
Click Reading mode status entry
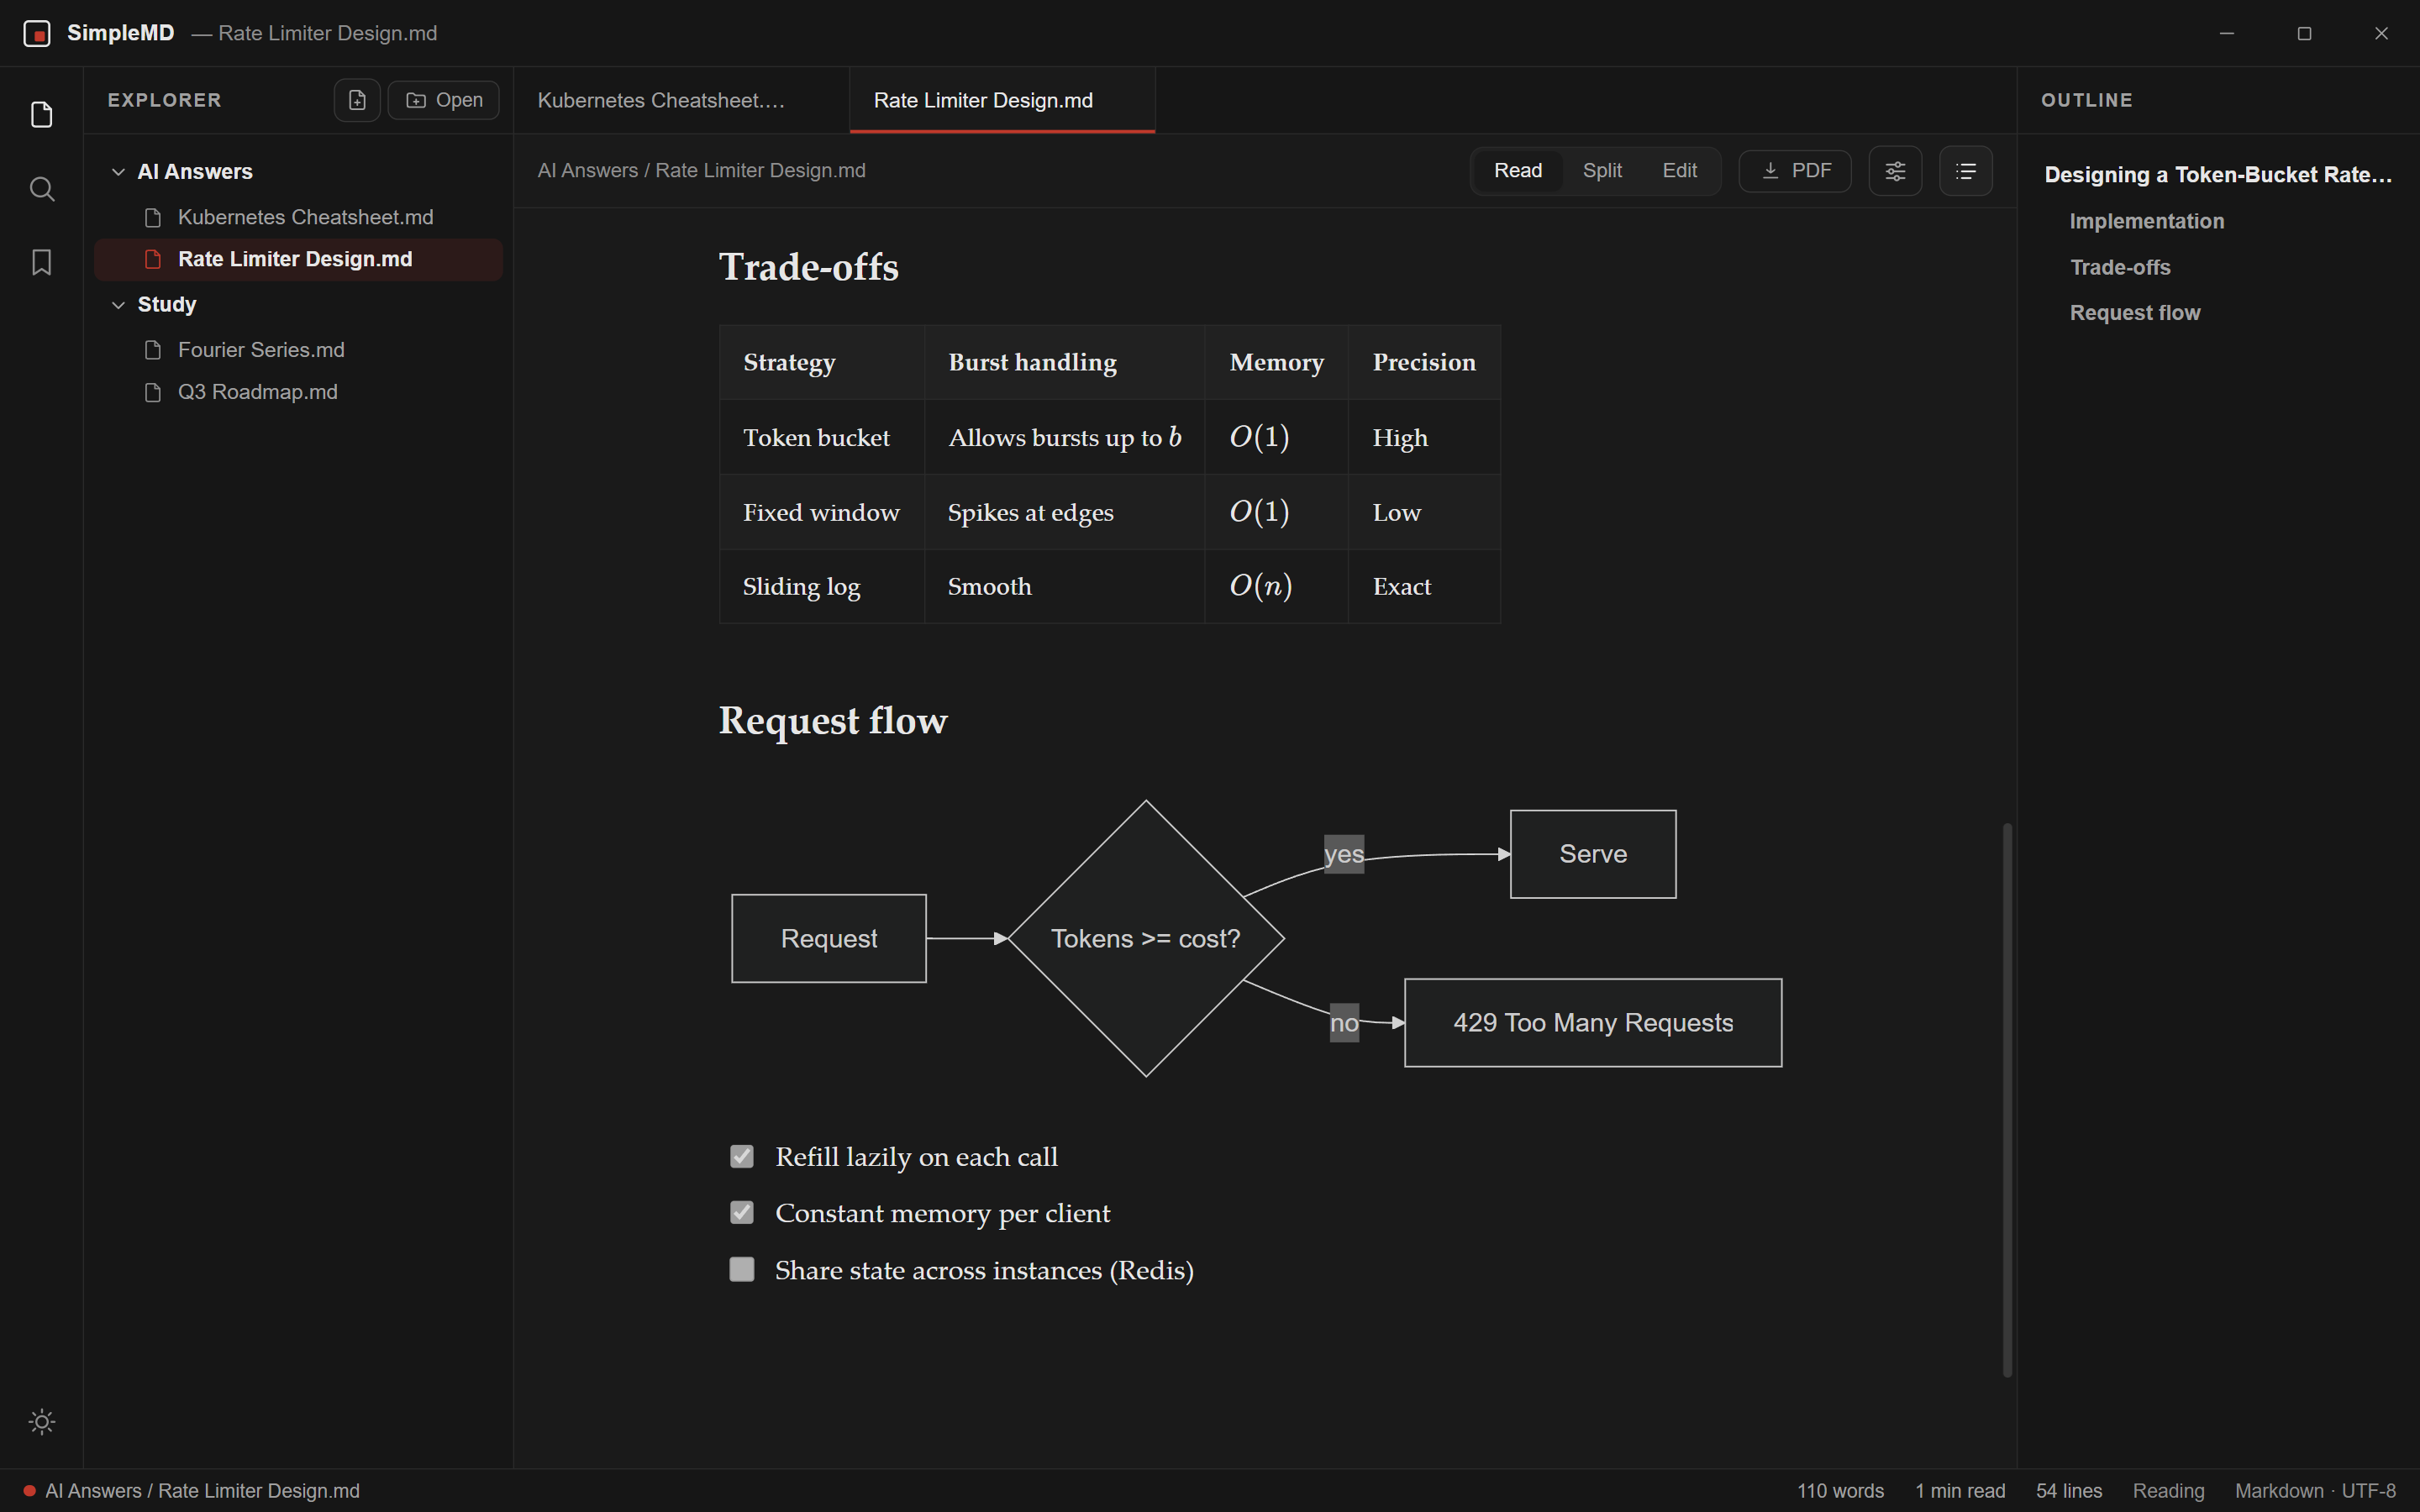2168,1491
